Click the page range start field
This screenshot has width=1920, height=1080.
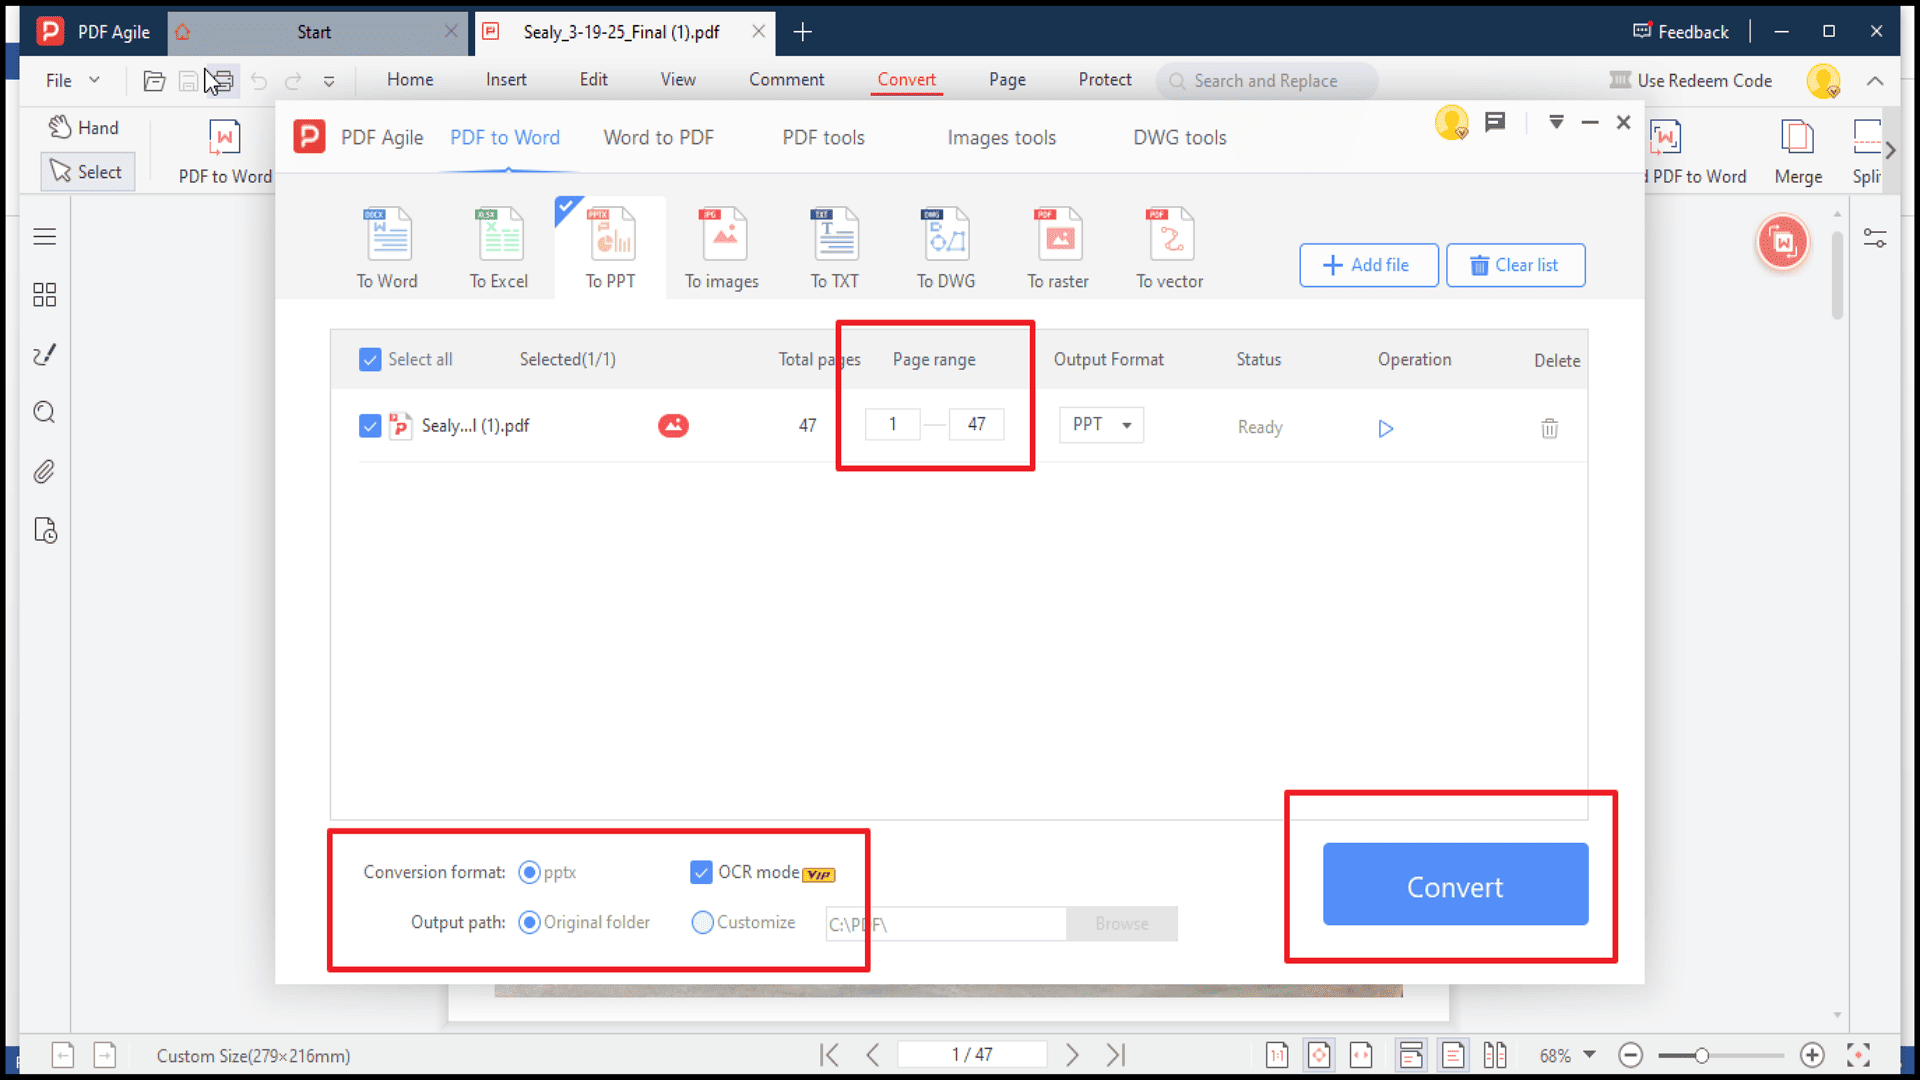tap(892, 425)
